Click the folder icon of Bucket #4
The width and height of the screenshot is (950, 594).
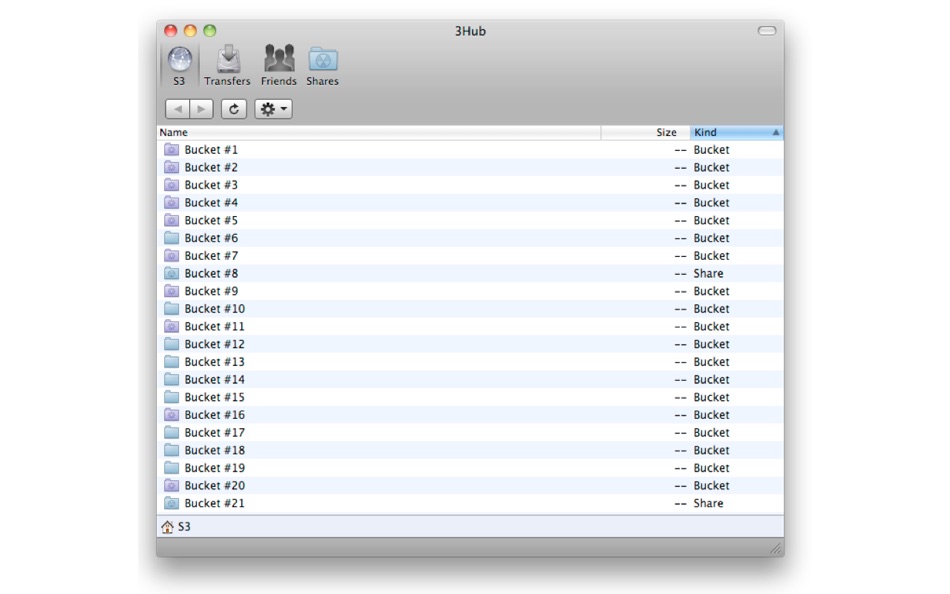[x=171, y=202]
